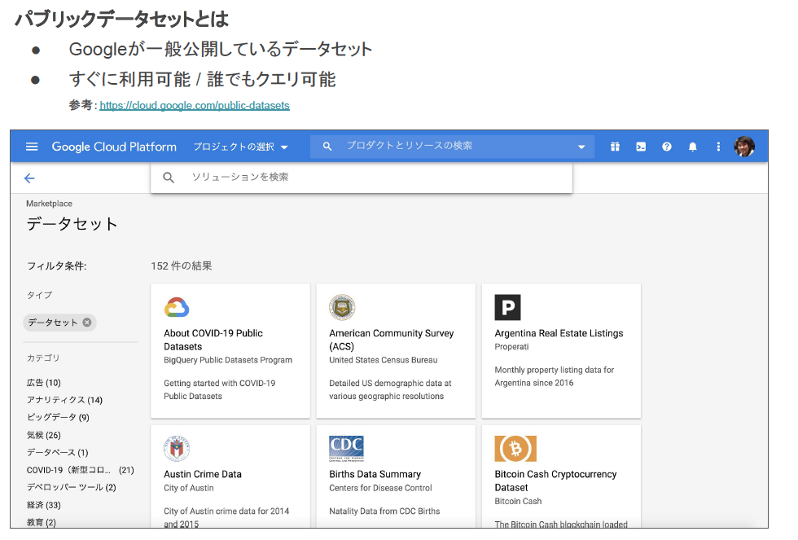Open the About COVID-19 Public Datasets card
This screenshot has height=540, width=798.
231,351
